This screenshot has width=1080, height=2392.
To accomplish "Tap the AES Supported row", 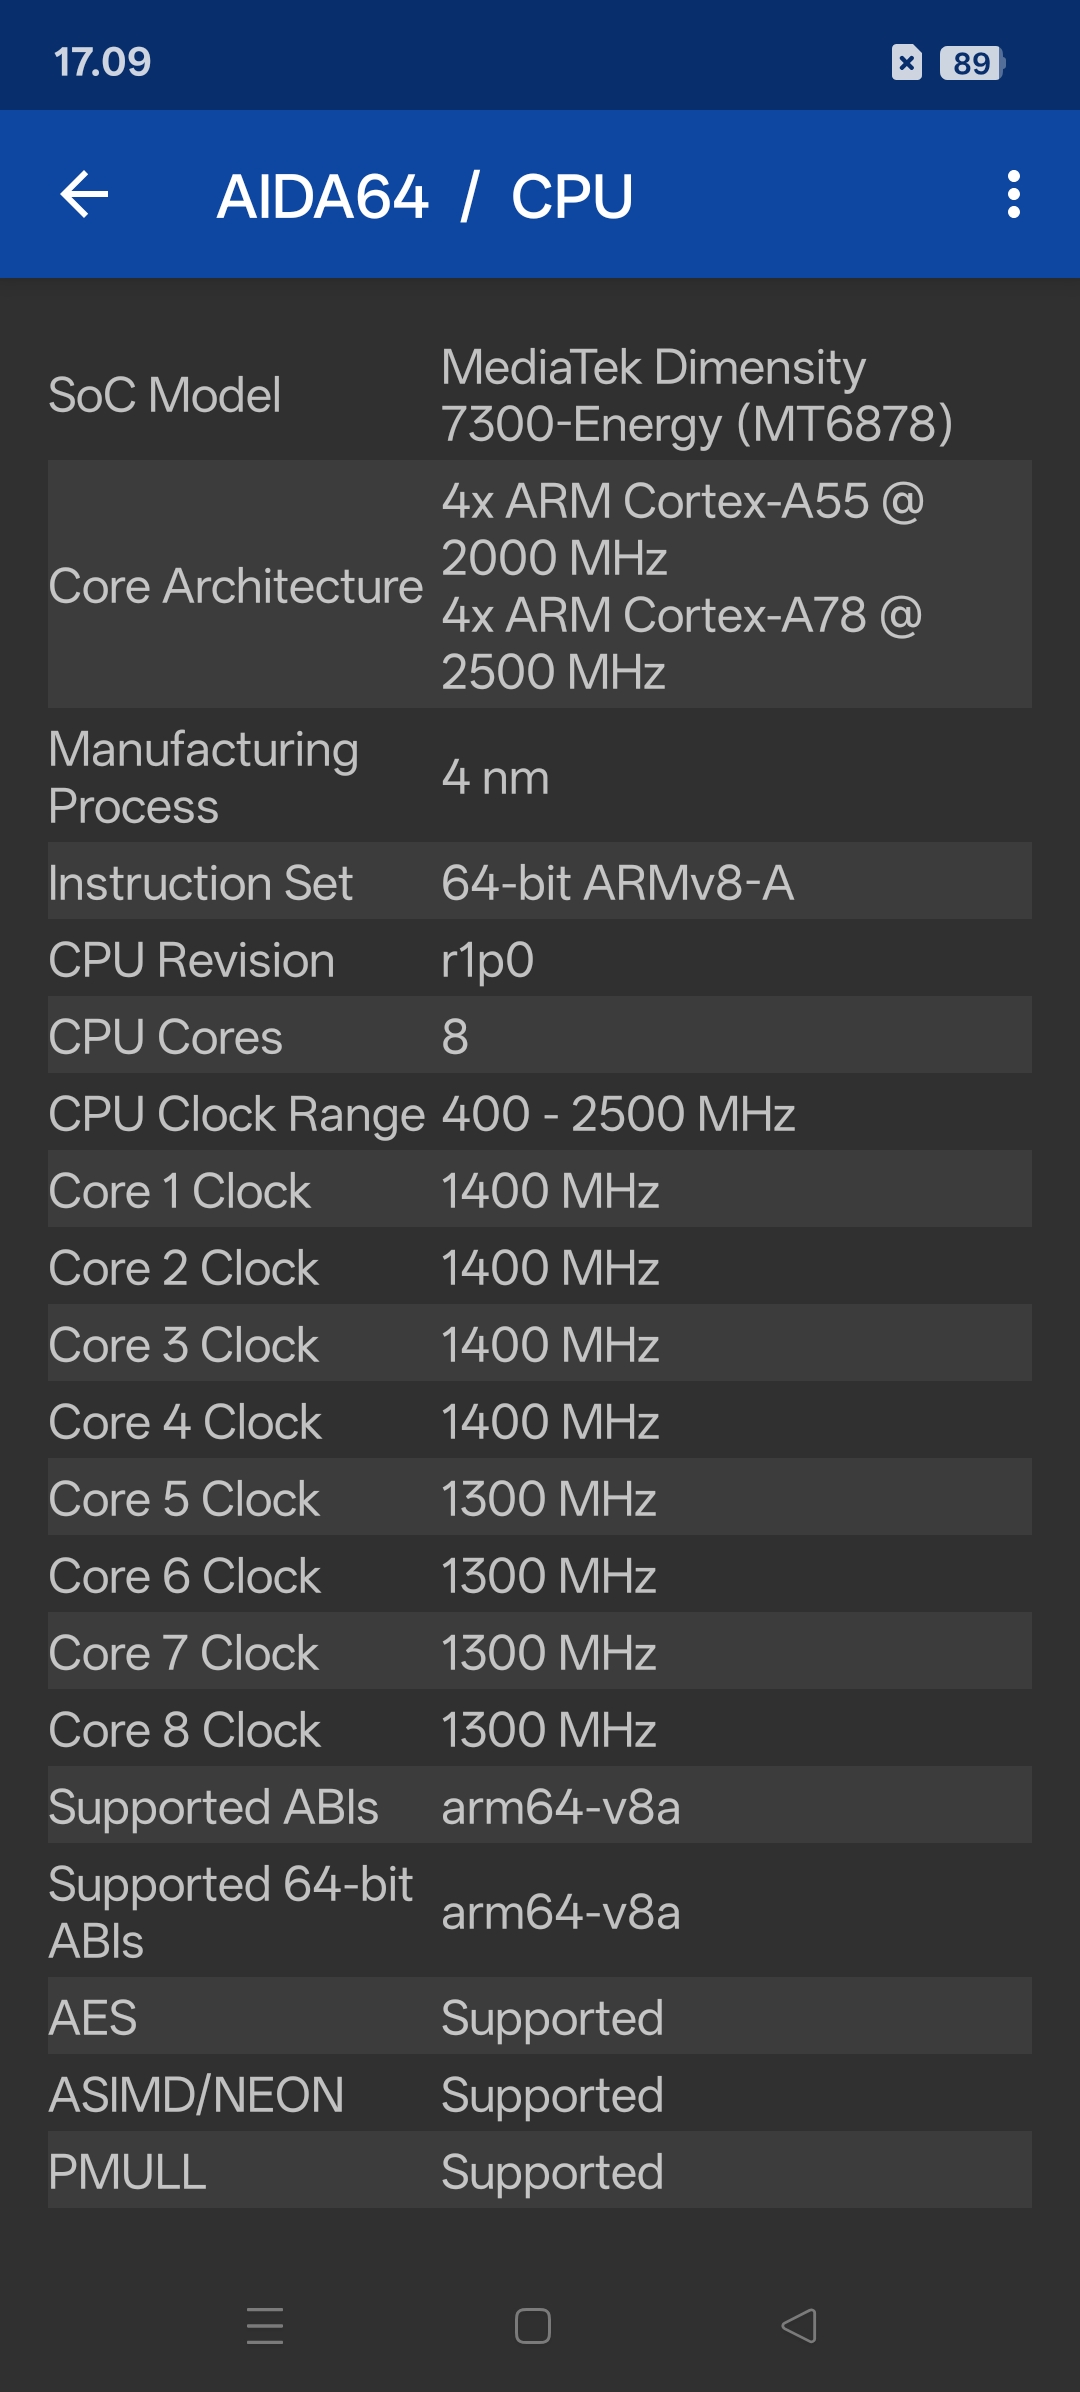I will click(540, 2017).
